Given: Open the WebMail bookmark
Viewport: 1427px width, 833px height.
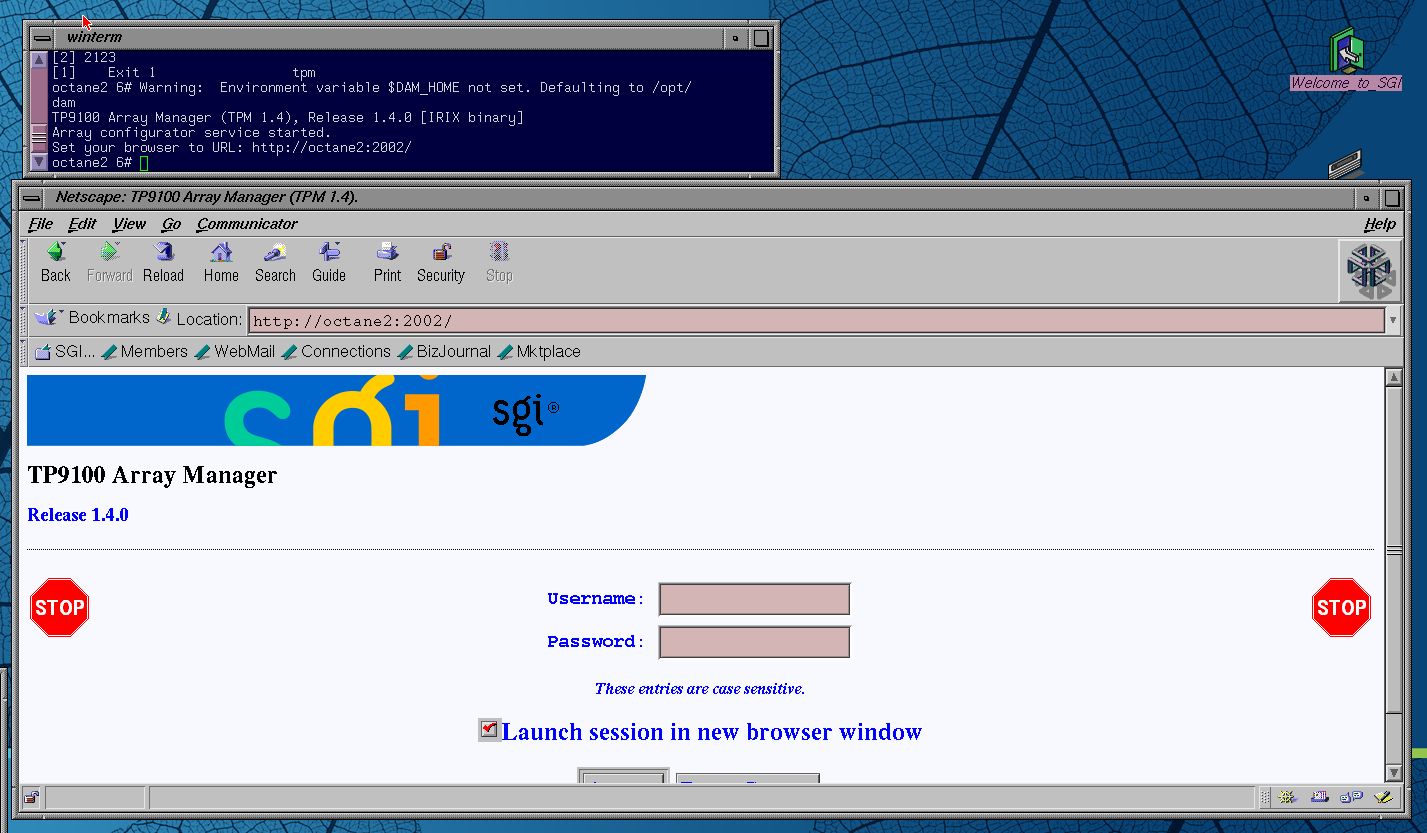Looking at the screenshot, I should 235,352.
